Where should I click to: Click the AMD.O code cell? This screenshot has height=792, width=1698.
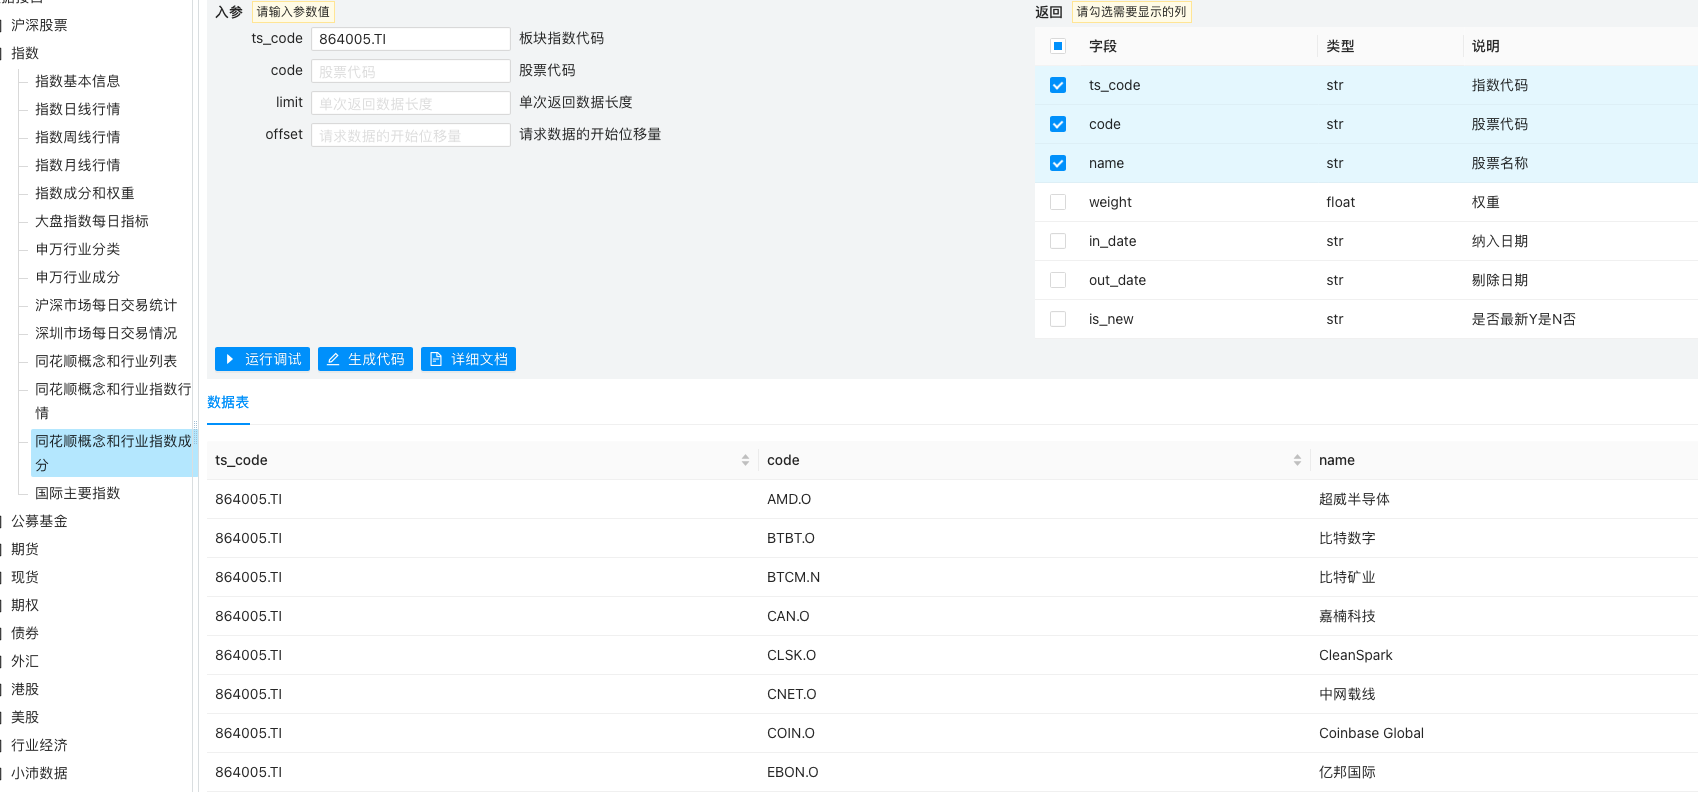(x=789, y=499)
